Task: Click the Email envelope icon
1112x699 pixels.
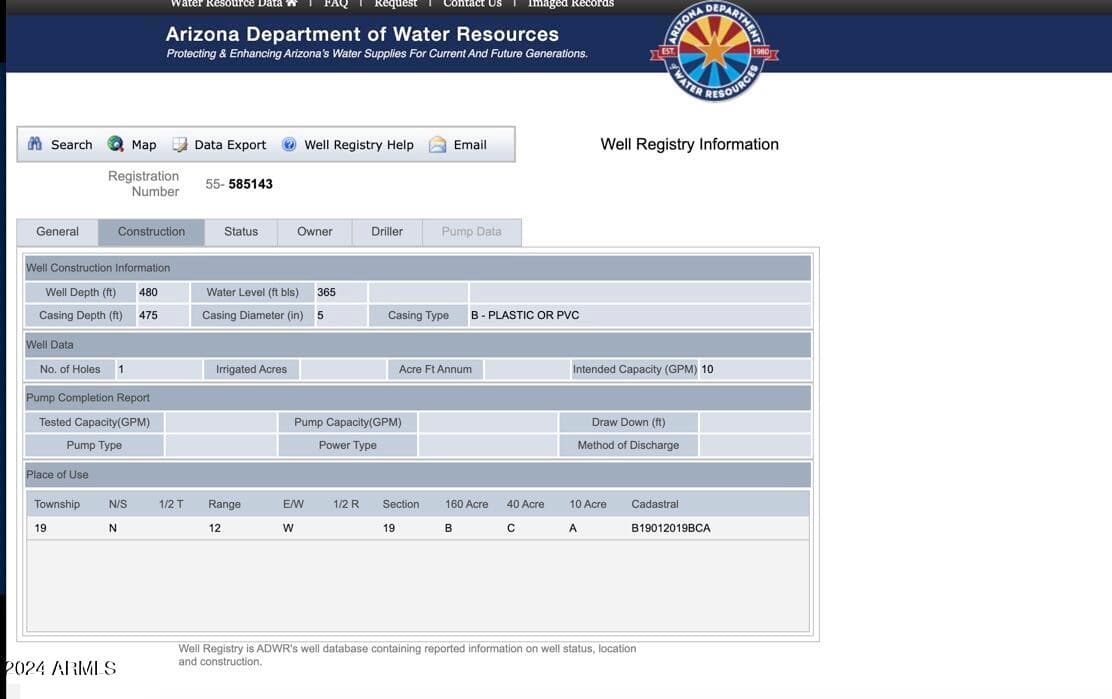Action: (438, 145)
